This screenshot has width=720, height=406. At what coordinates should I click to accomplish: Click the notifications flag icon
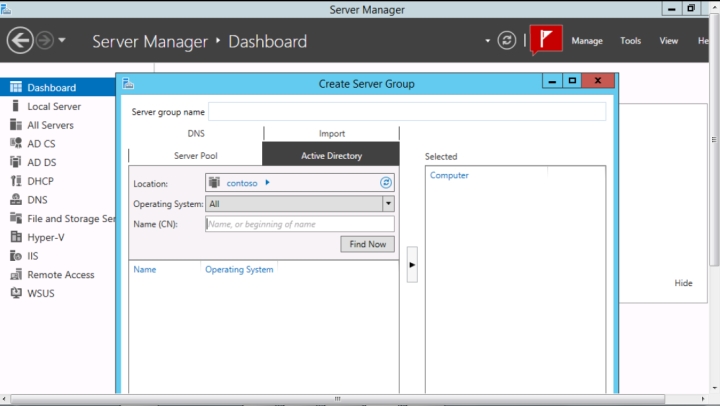[x=546, y=40]
